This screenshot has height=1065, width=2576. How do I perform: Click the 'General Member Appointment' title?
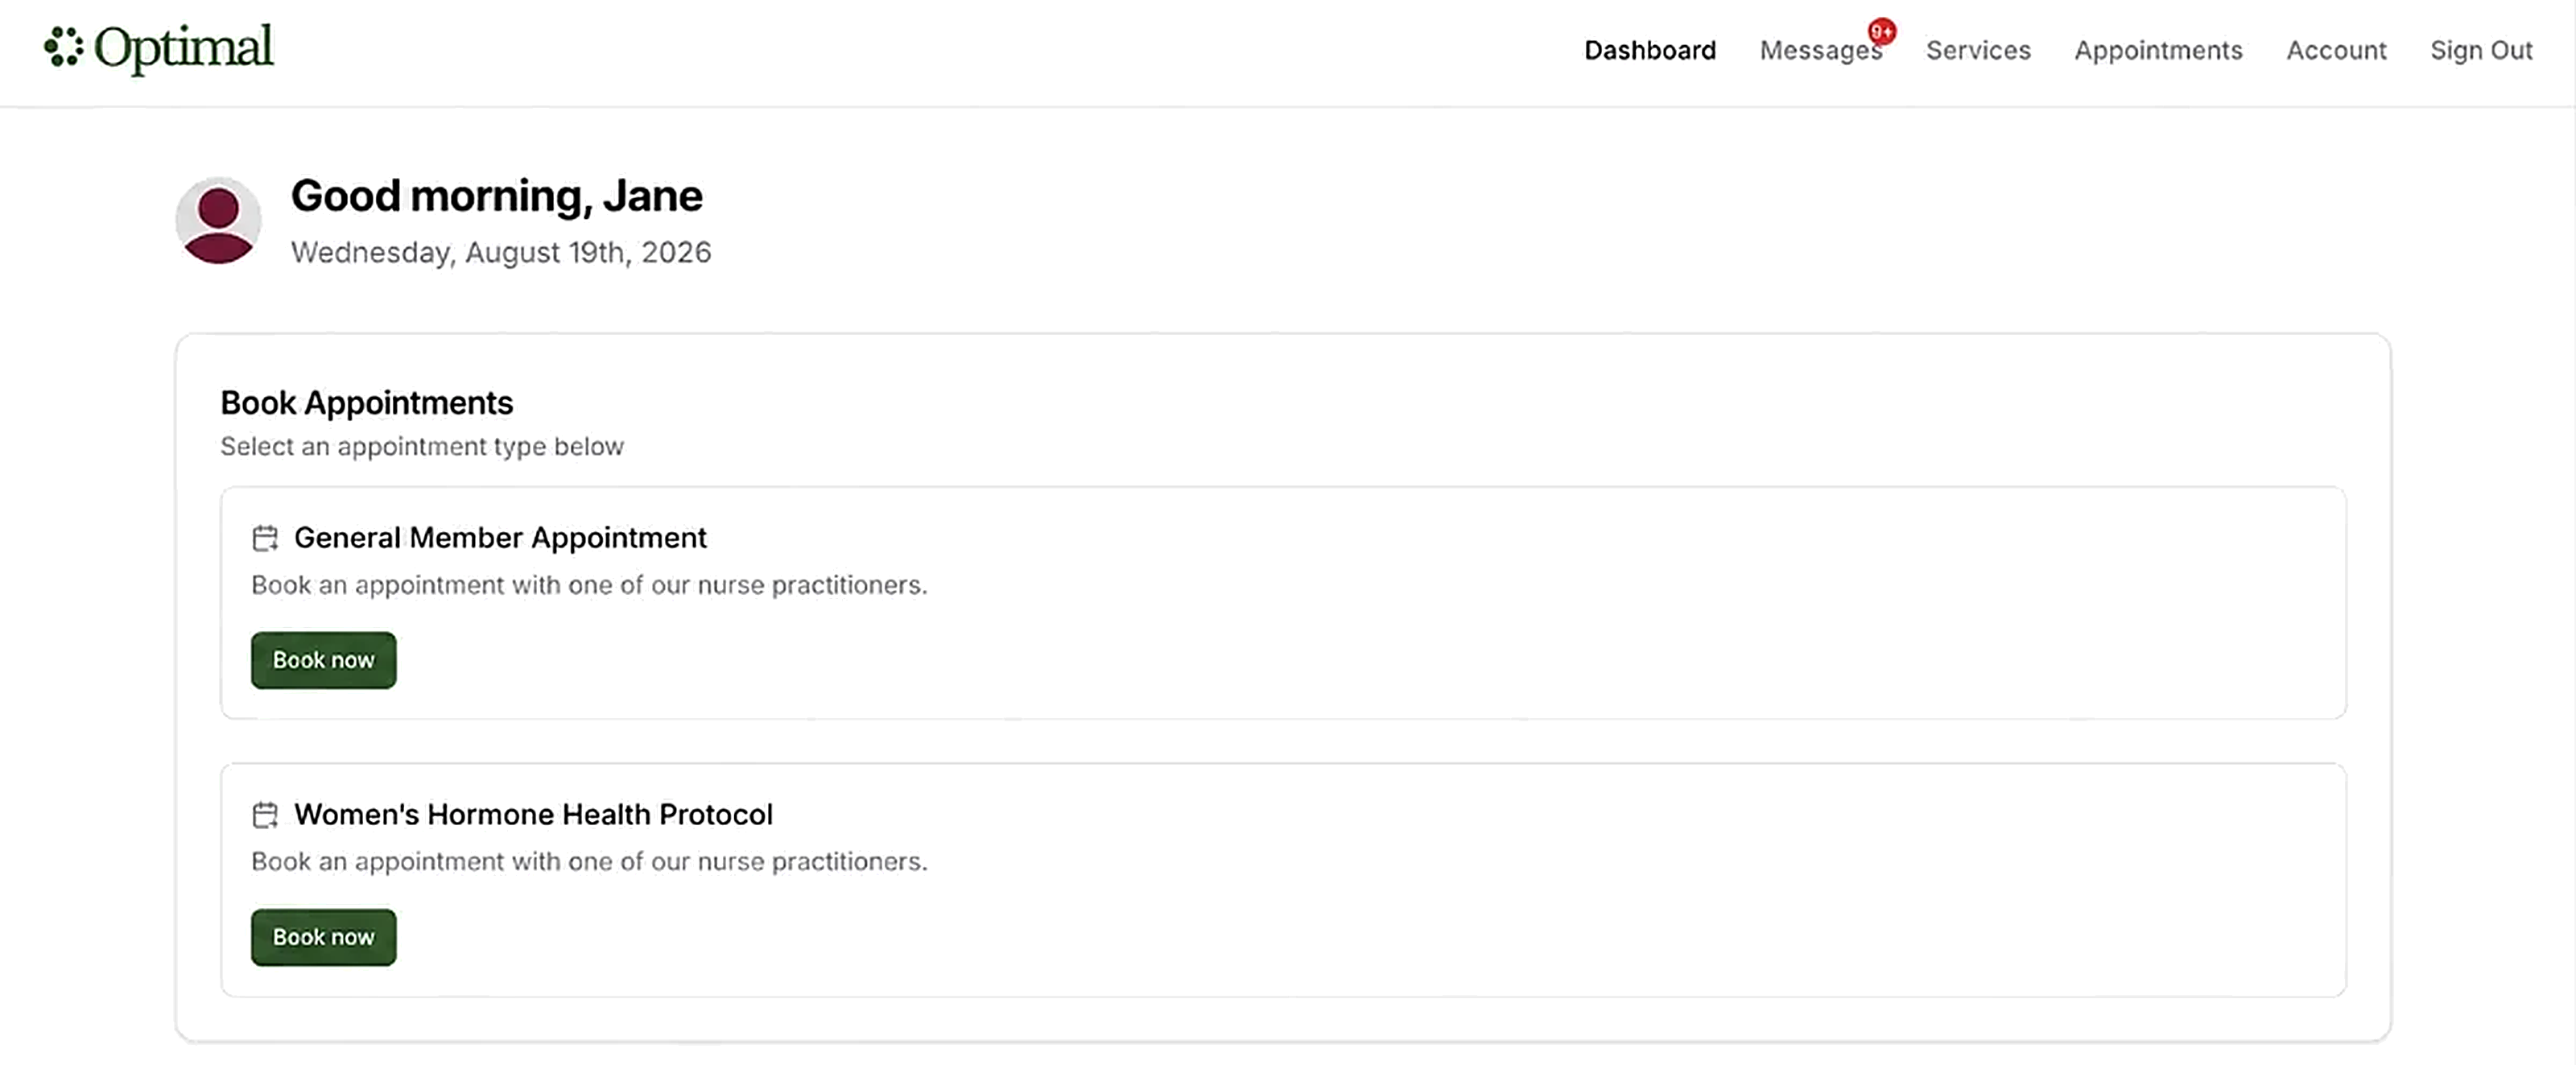500,538
